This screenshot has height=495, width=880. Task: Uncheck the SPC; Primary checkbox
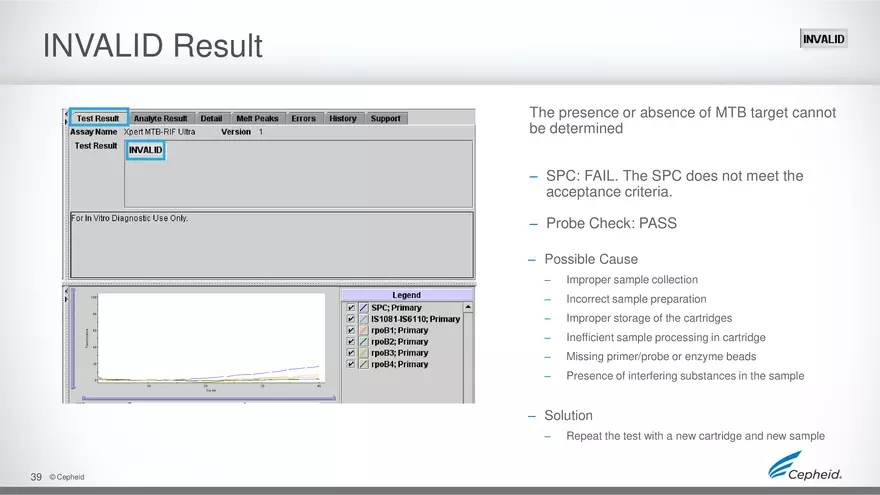[x=350, y=308]
